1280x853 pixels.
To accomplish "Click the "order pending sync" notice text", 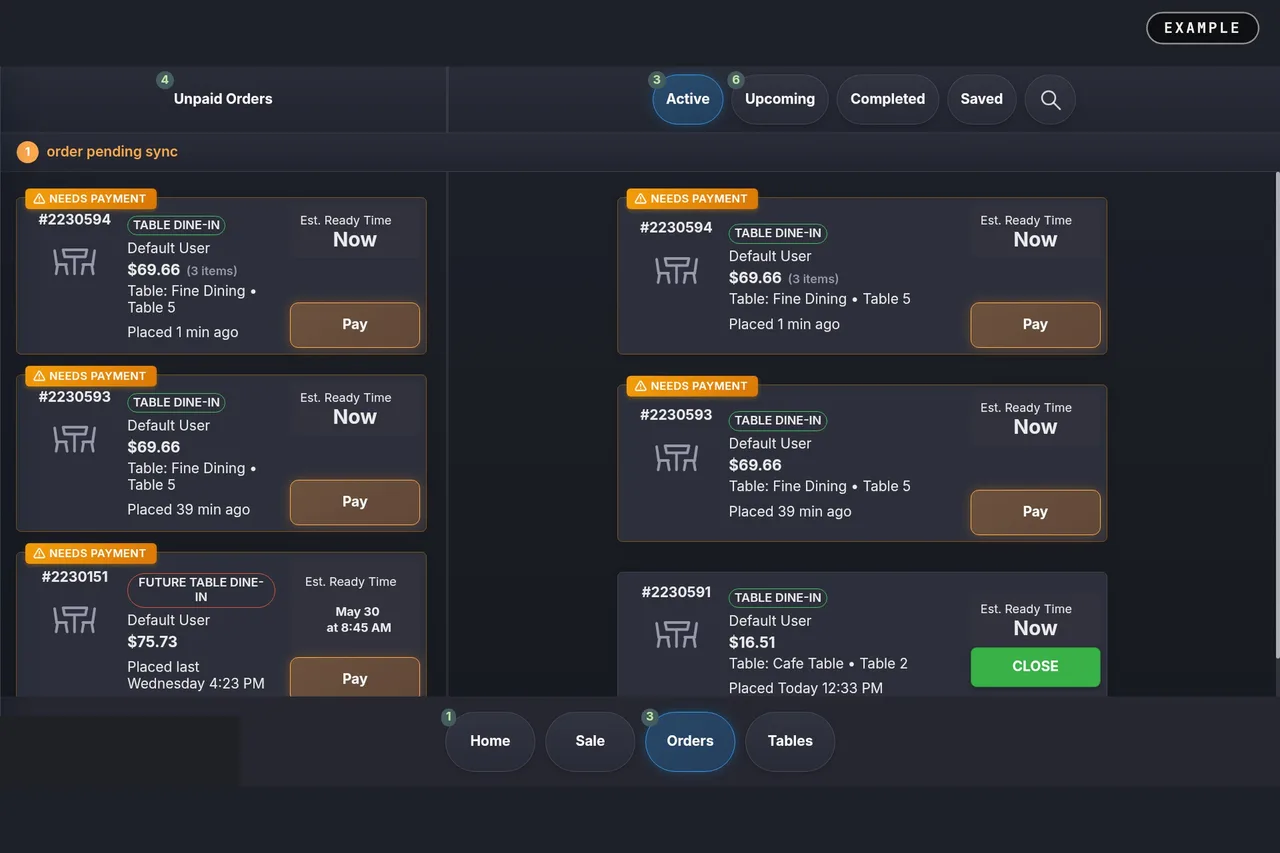I will click(112, 152).
